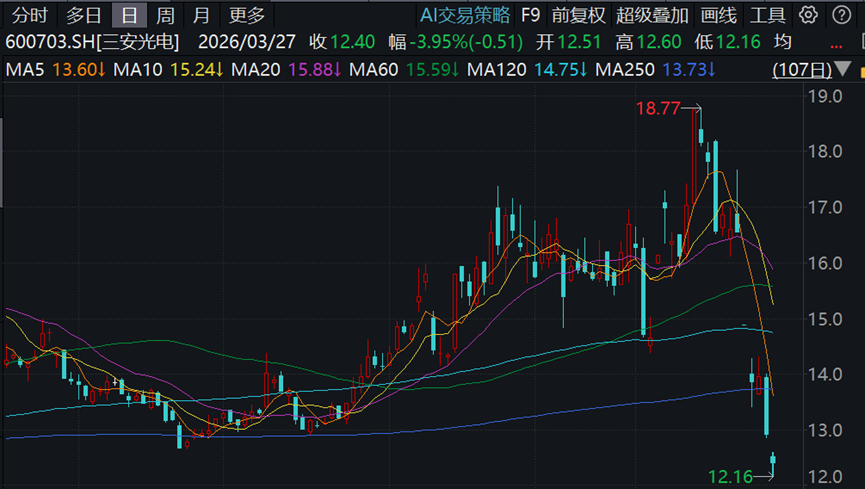
Task: Click the 18.77 peak price marker
Action: 658,108
